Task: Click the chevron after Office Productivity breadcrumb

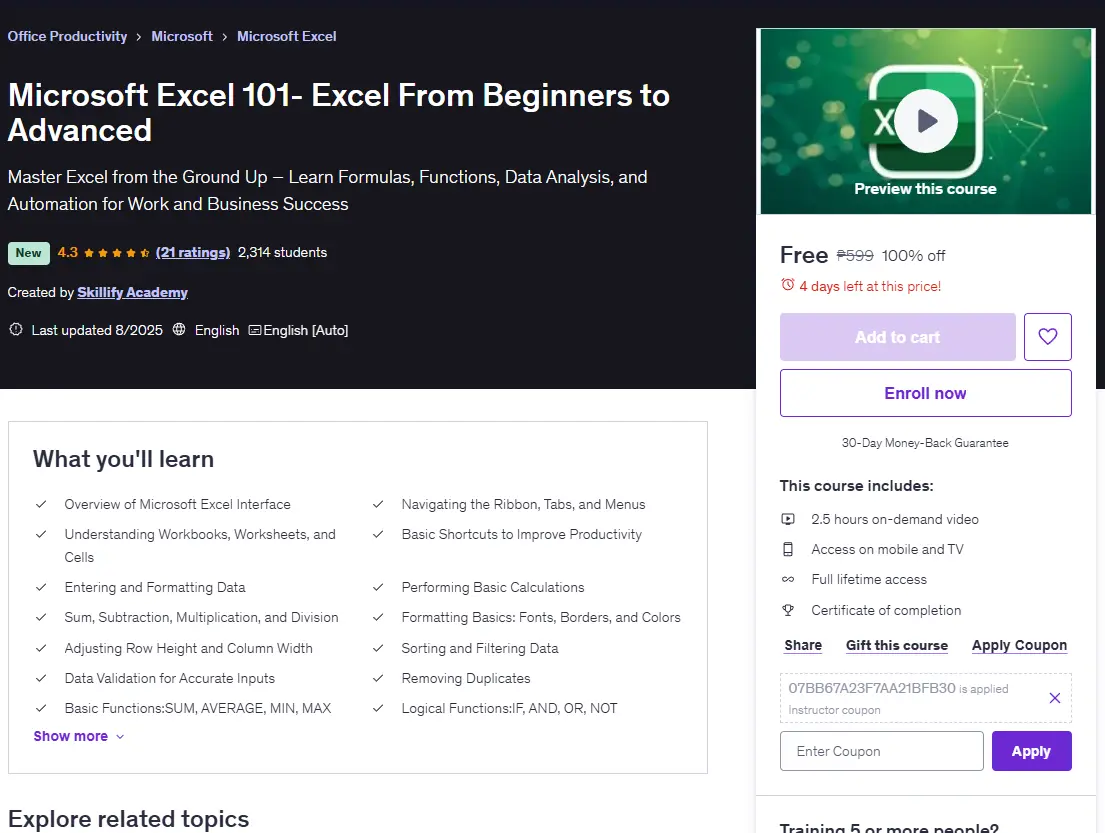Action: [x=139, y=37]
